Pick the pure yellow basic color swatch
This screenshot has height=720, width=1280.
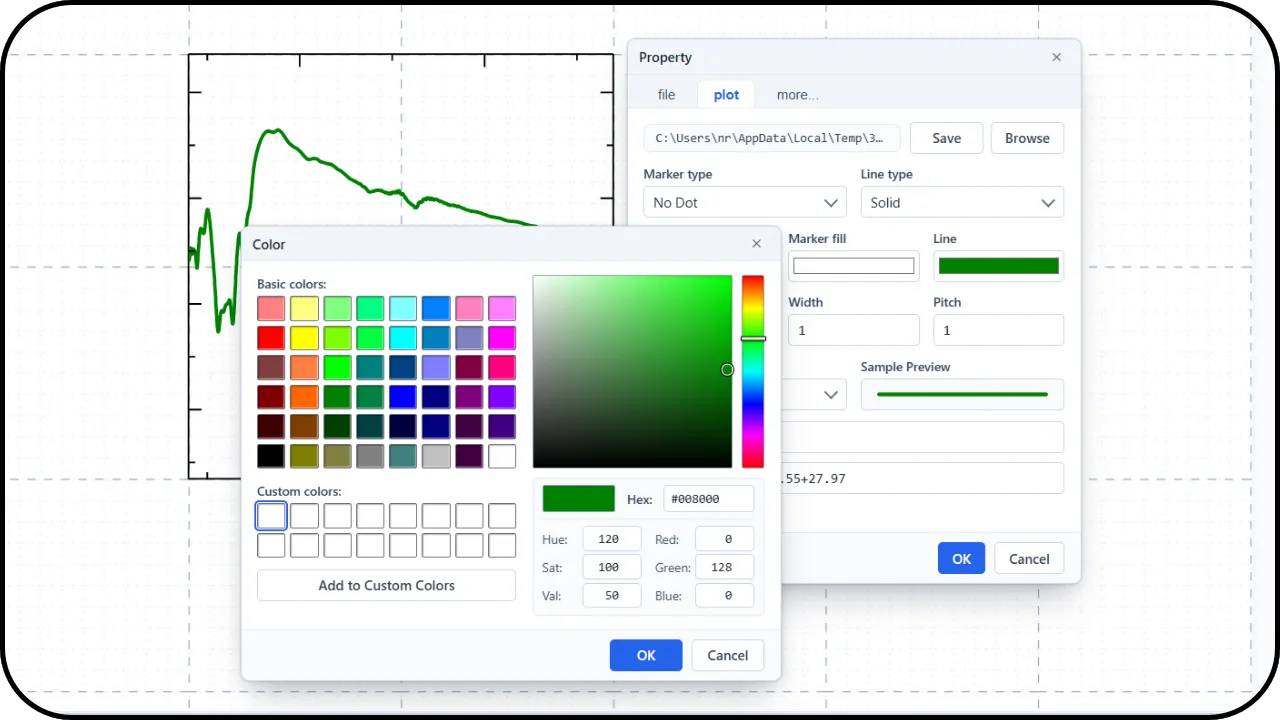(304, 338)
